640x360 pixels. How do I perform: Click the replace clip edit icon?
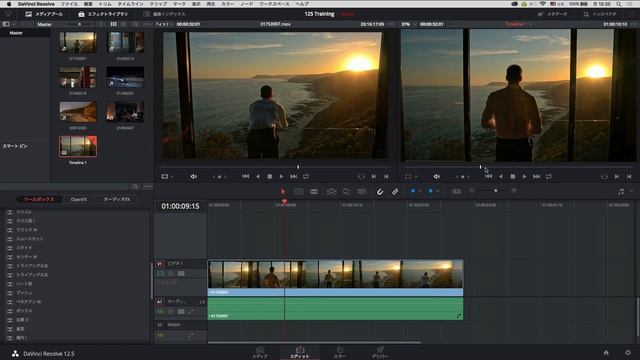click(x=362, y=191)
